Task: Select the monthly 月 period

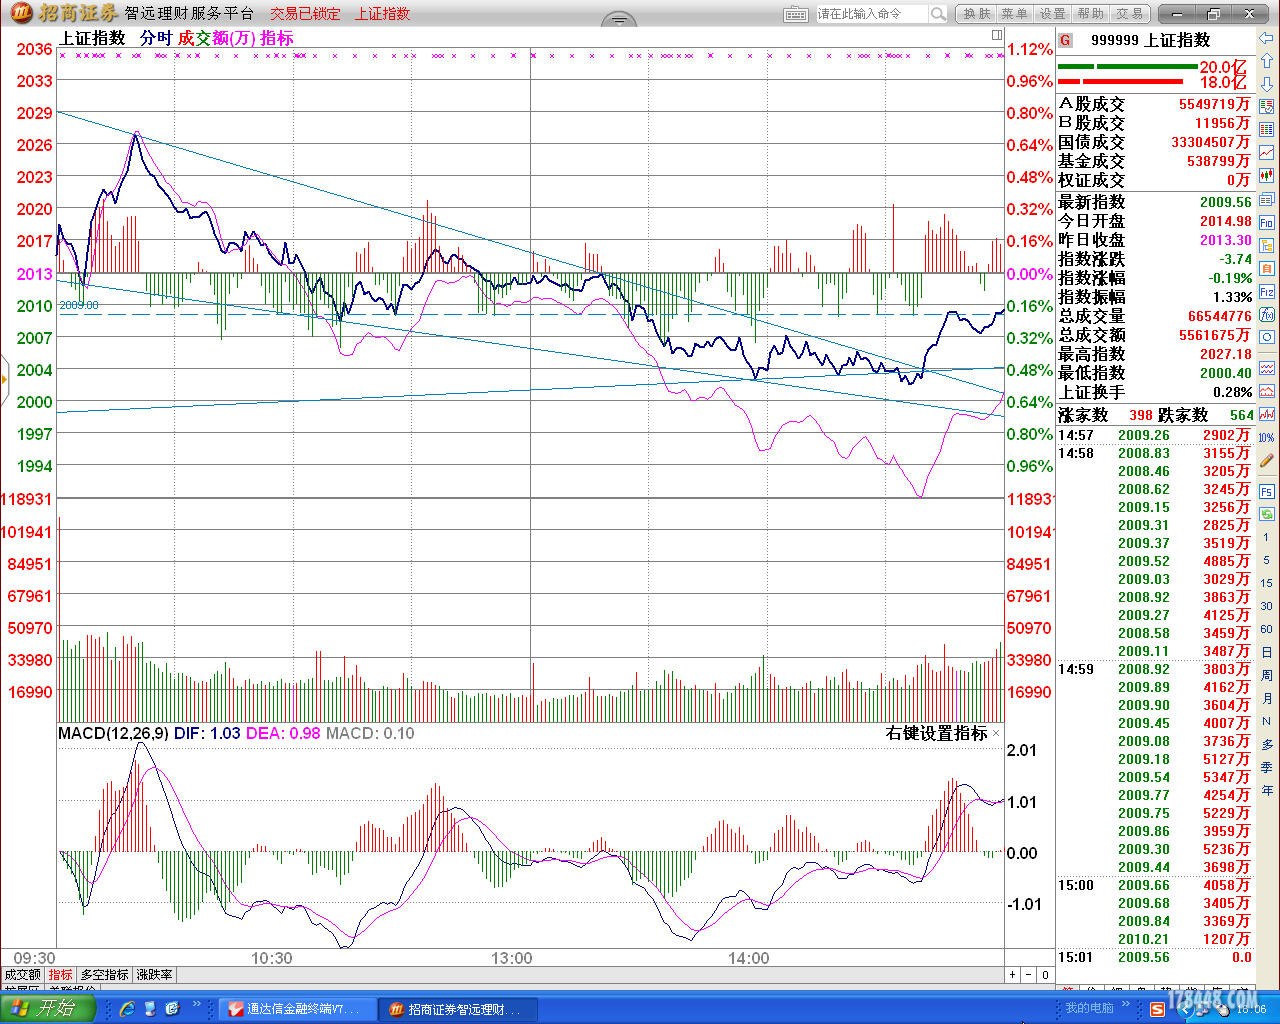Action: (1267, 698)
